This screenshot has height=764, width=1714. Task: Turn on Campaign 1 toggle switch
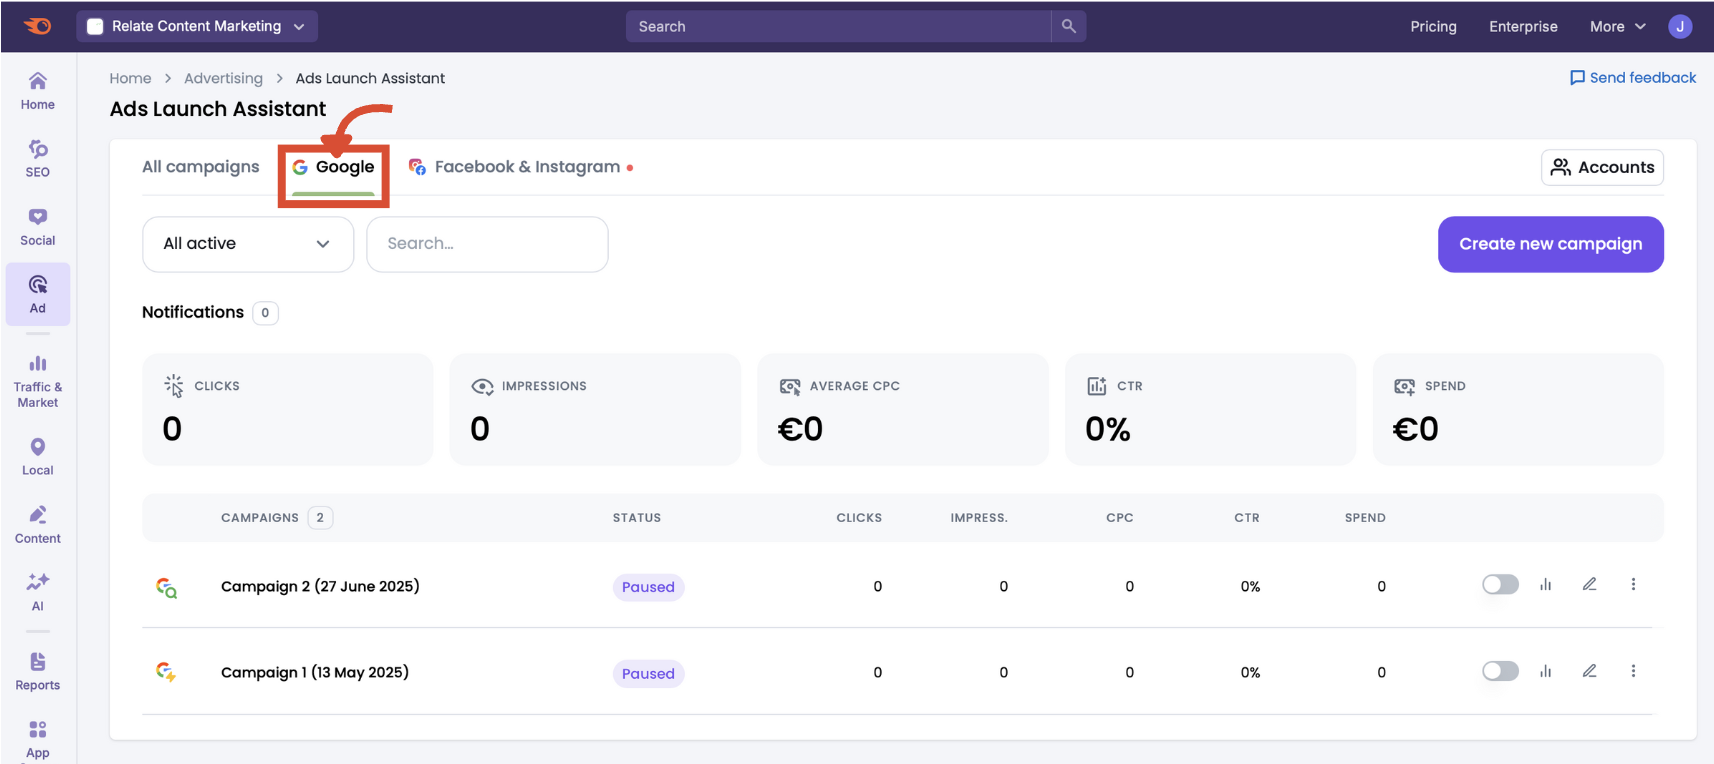click(x=1499, y=671)
